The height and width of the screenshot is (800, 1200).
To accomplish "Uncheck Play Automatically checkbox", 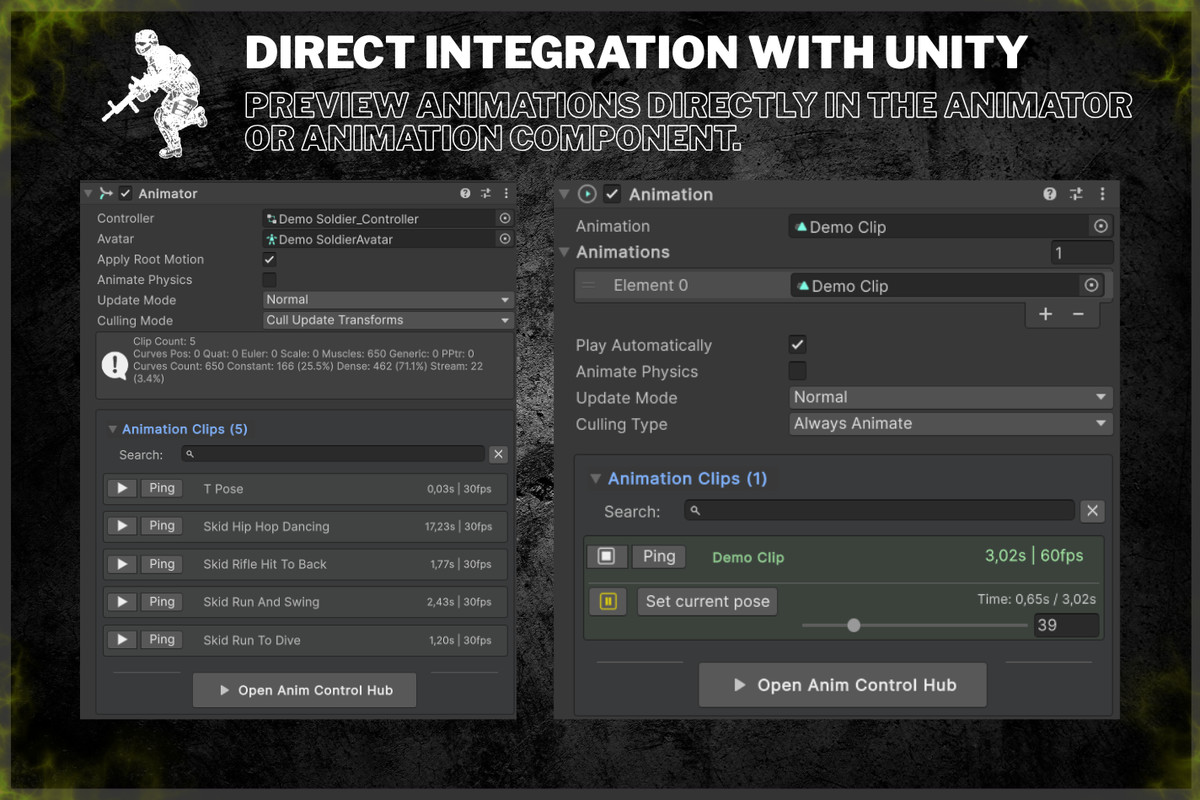I will tap(797, 345).
